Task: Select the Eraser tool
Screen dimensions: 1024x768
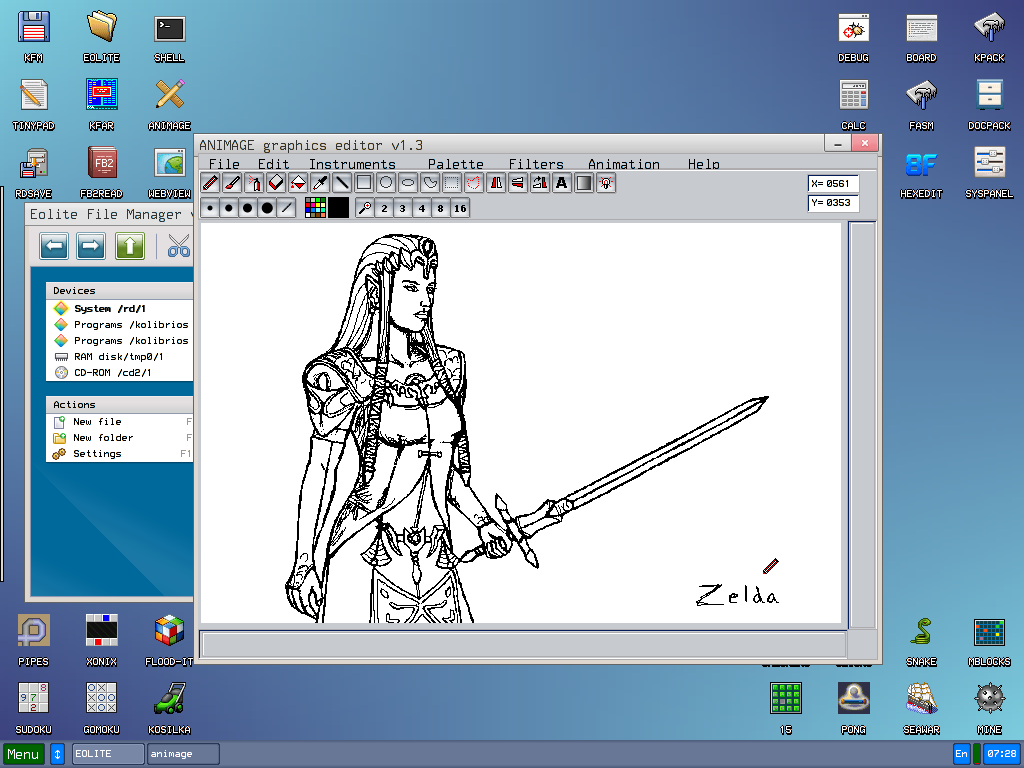Action: point(275,182)
